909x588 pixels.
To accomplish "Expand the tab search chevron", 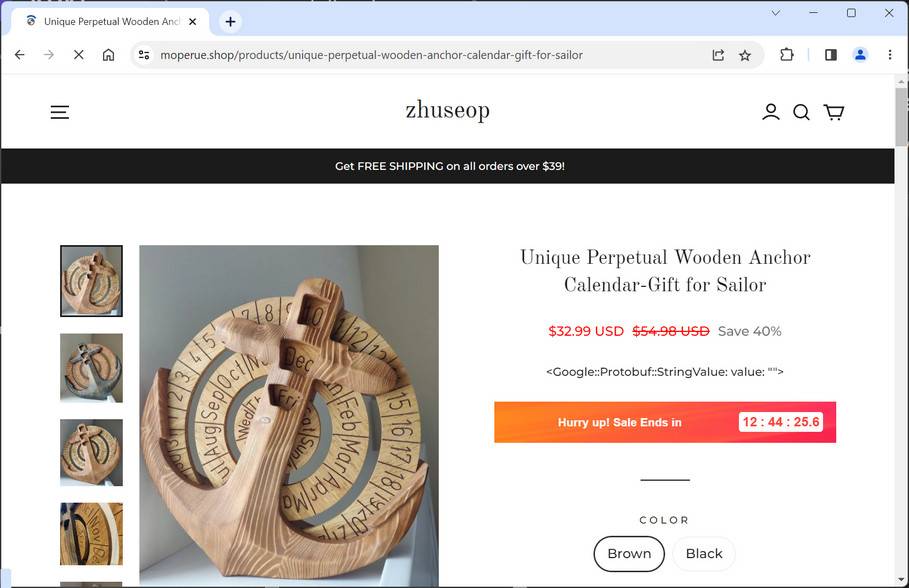I will pyautogui.click(x=775, y=13).
